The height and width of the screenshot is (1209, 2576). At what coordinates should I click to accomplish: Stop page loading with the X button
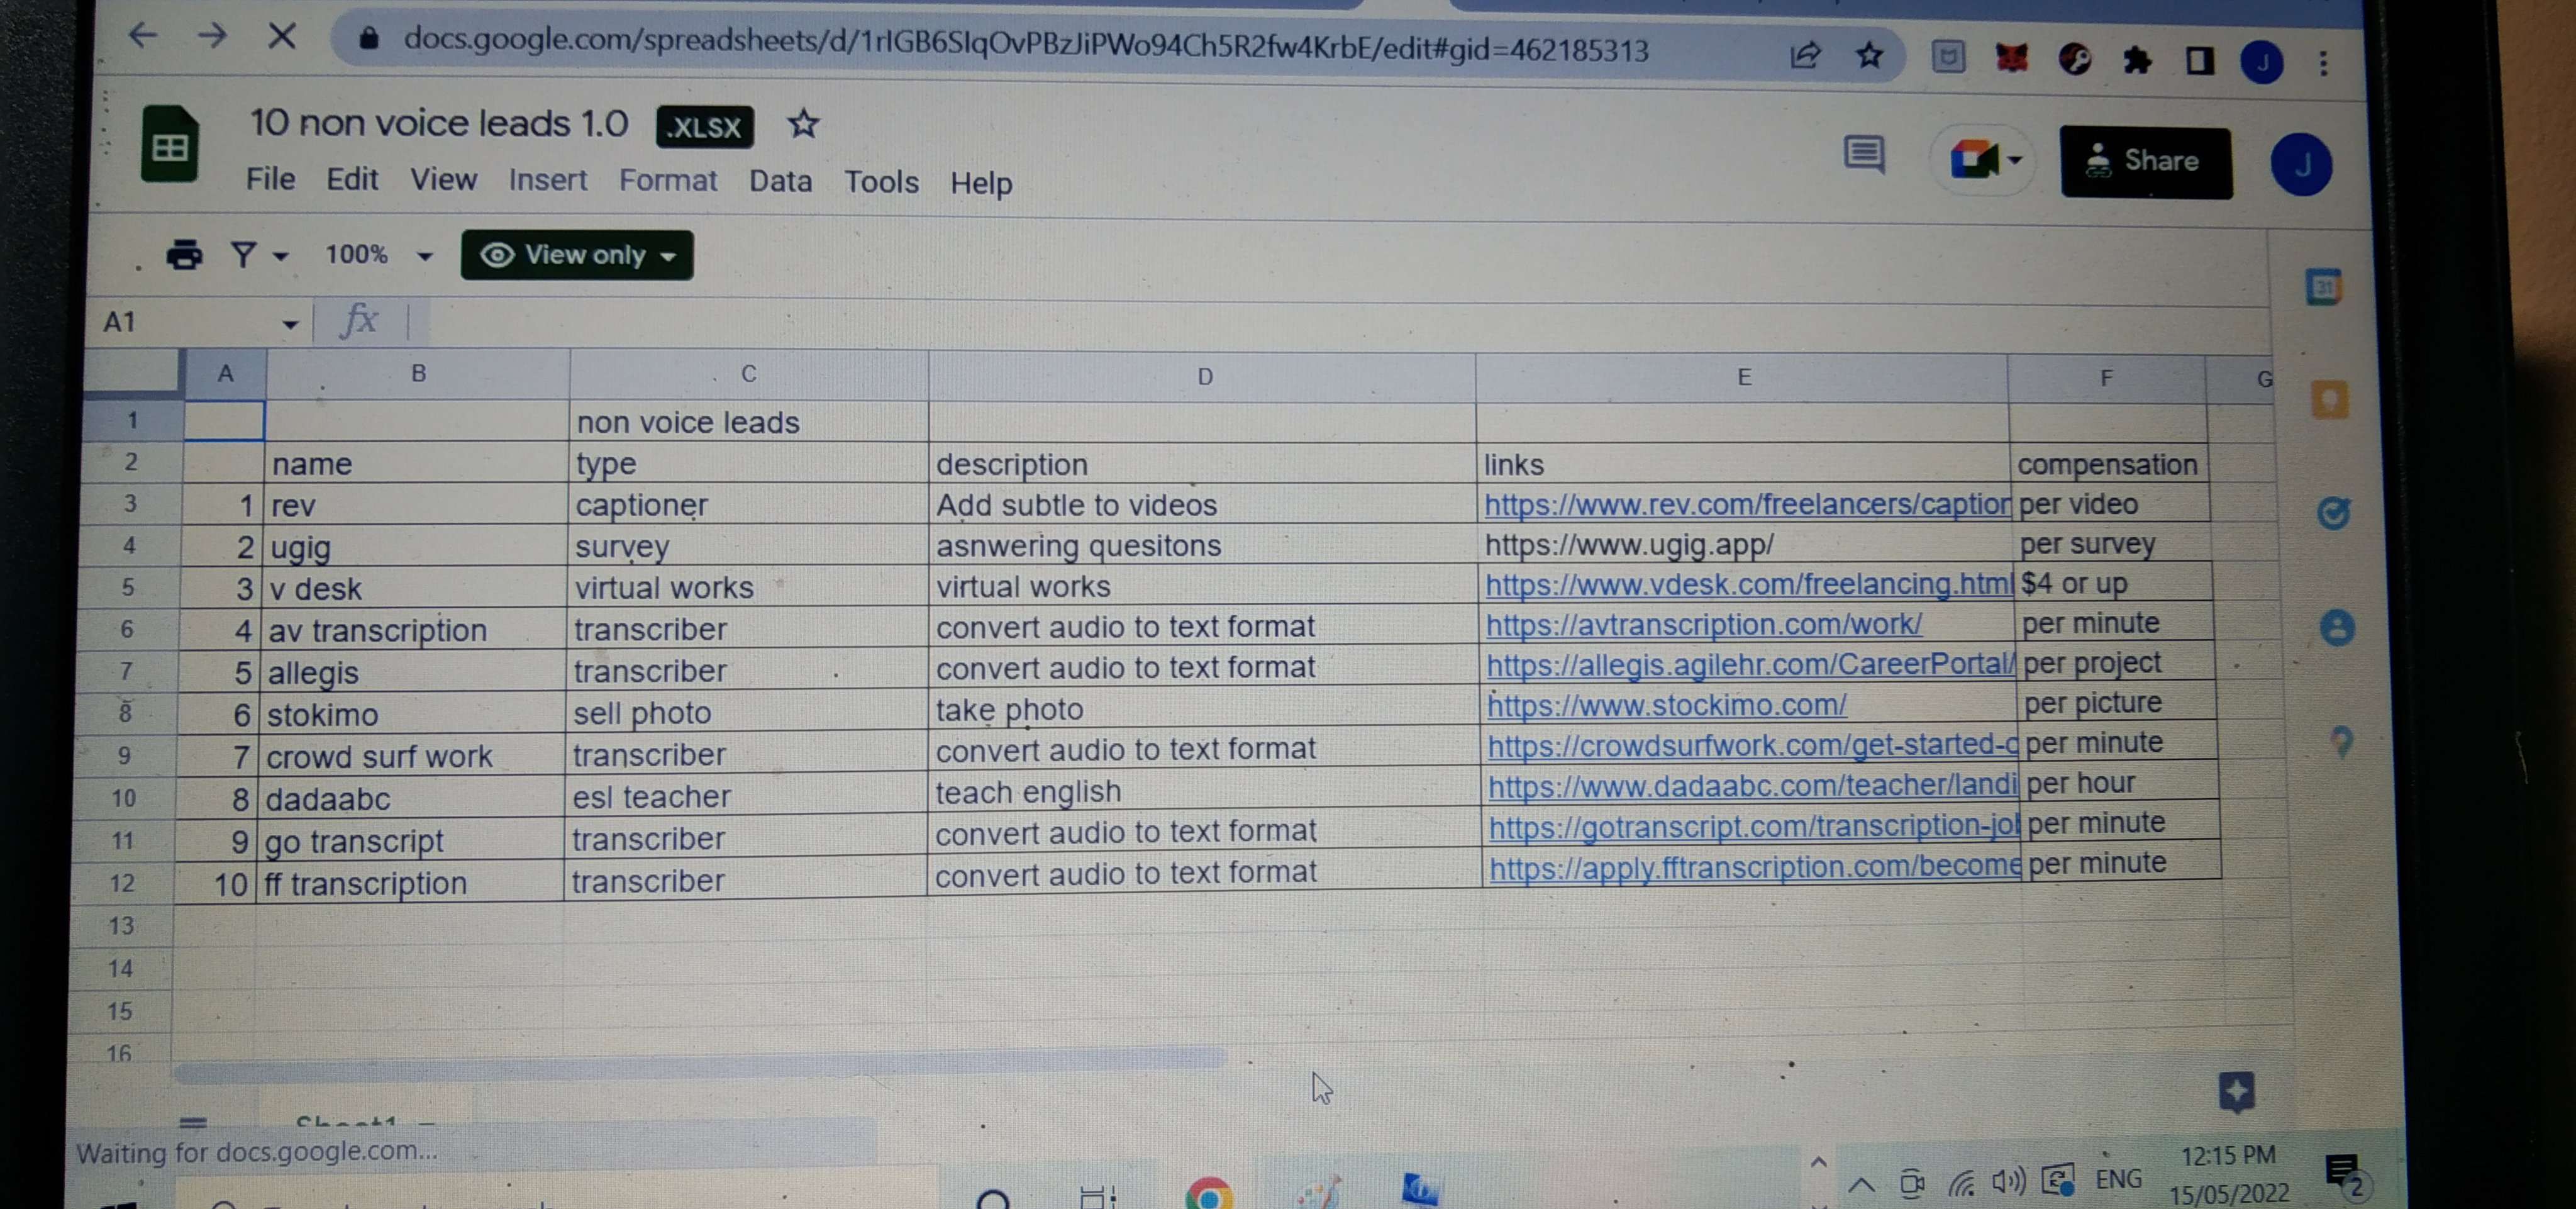point(283,37)
